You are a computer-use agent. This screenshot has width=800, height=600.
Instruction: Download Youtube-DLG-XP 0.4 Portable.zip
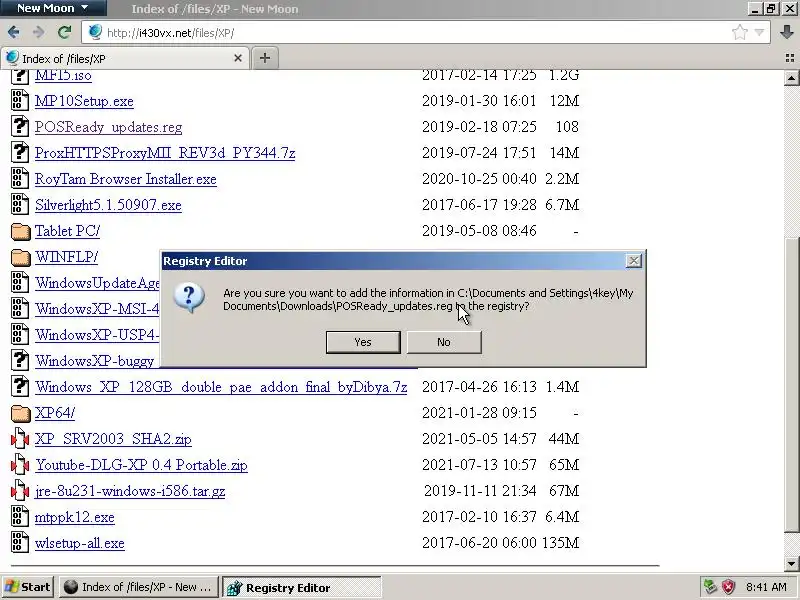pyautogui.click(x=141, y=465)
